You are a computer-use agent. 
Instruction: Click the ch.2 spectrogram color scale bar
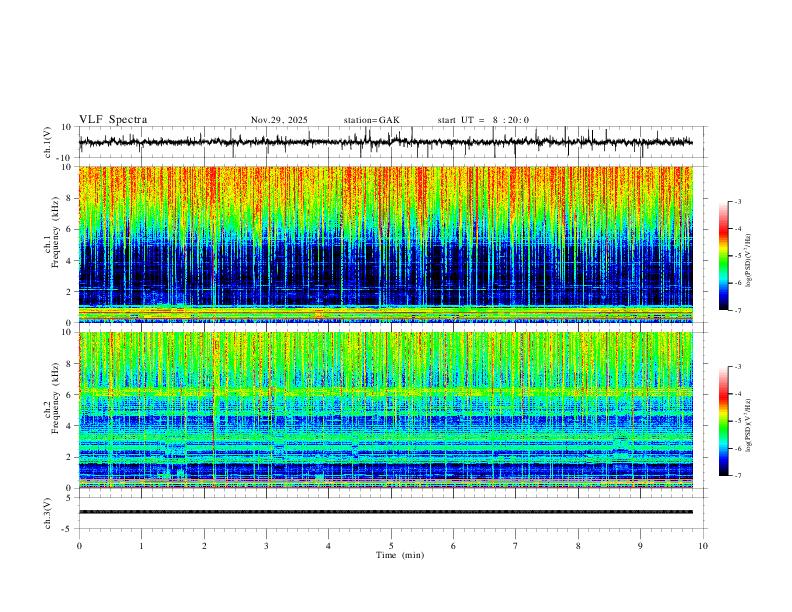click(x=724, y=421)
